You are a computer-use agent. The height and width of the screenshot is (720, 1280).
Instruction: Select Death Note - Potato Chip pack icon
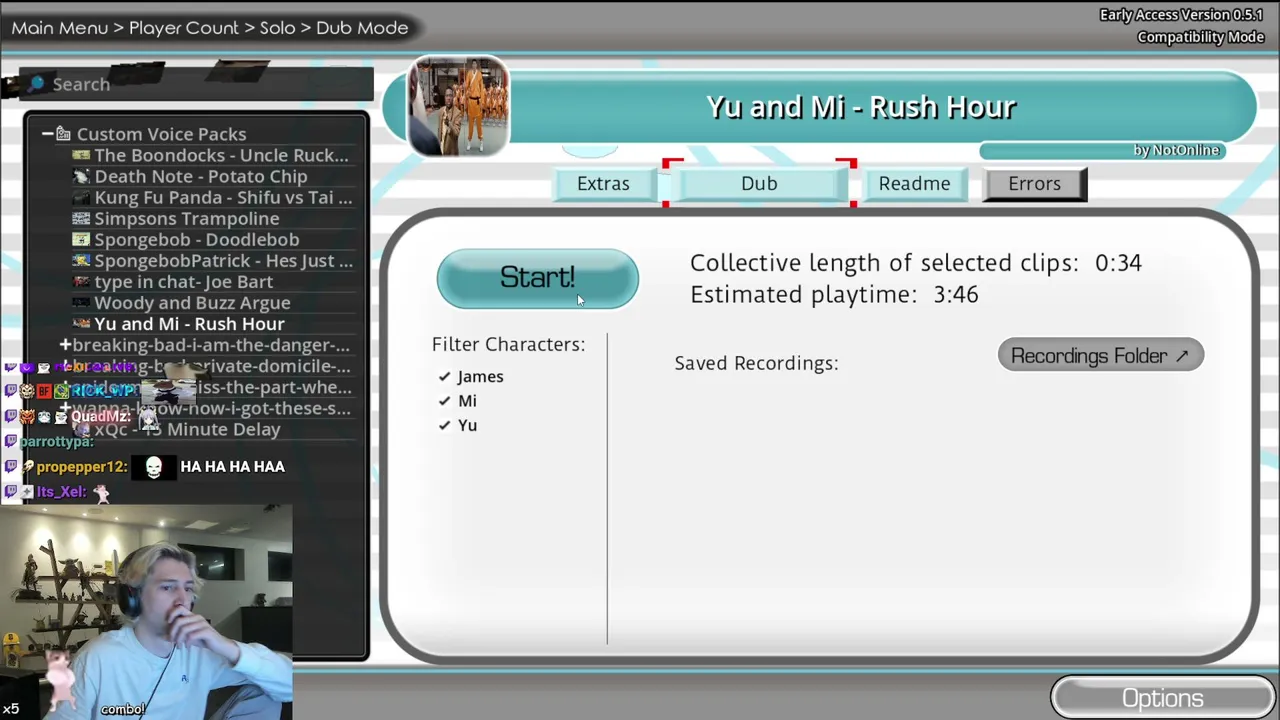81,176
